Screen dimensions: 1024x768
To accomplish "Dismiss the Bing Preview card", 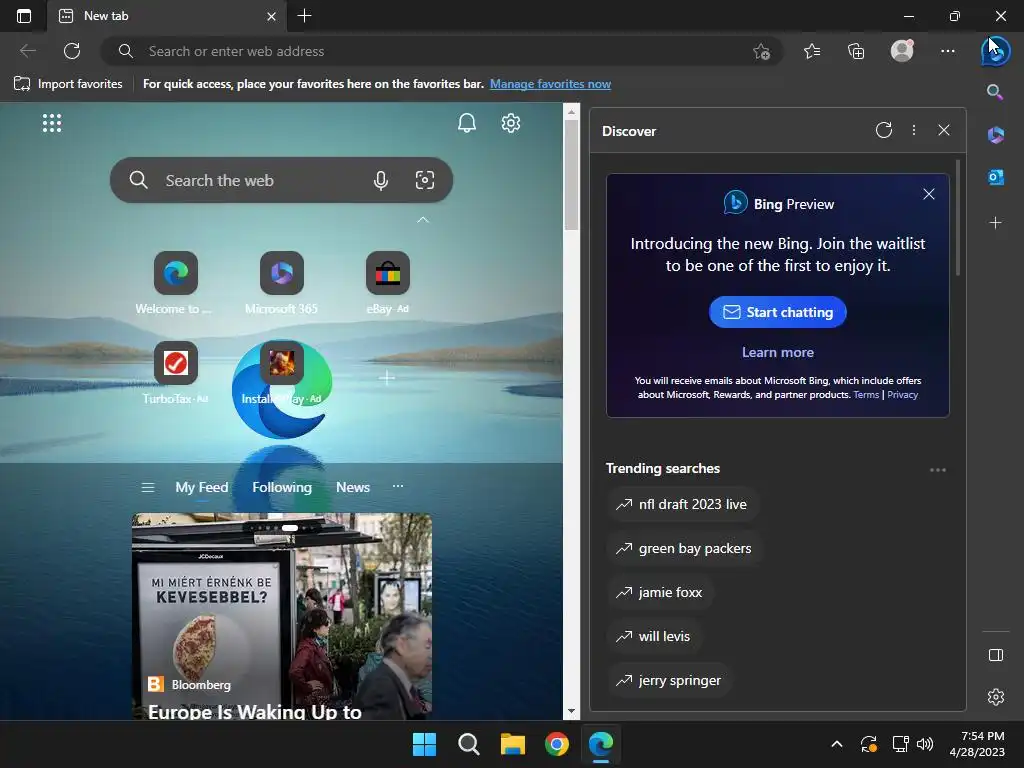I will tap(929, 194).
